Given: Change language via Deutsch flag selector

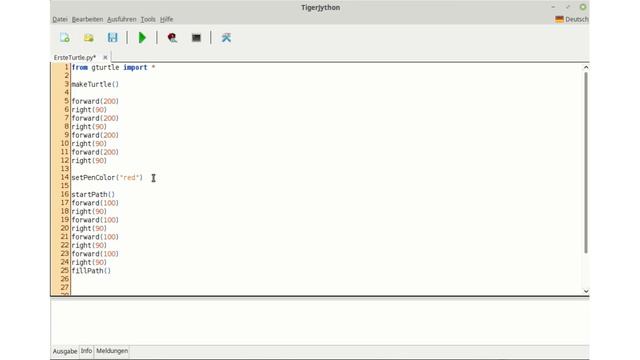Looking at the screenshot, I should [x=571, y=19].
